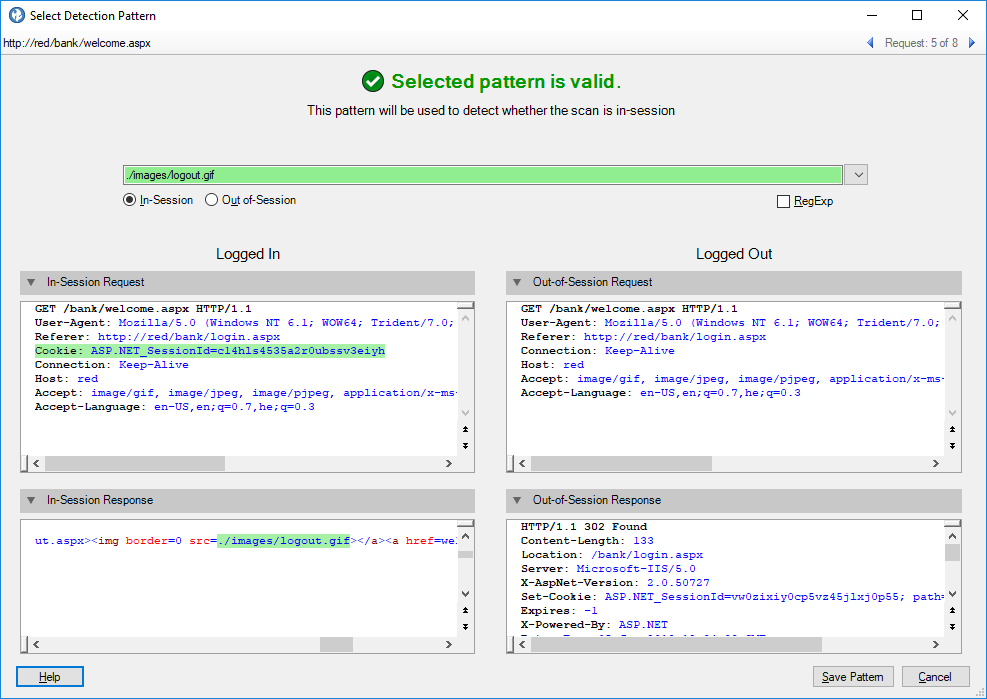987x699 pixels.
Task: Navigate to the previous request with the left arrow
Action: point(870,43)
